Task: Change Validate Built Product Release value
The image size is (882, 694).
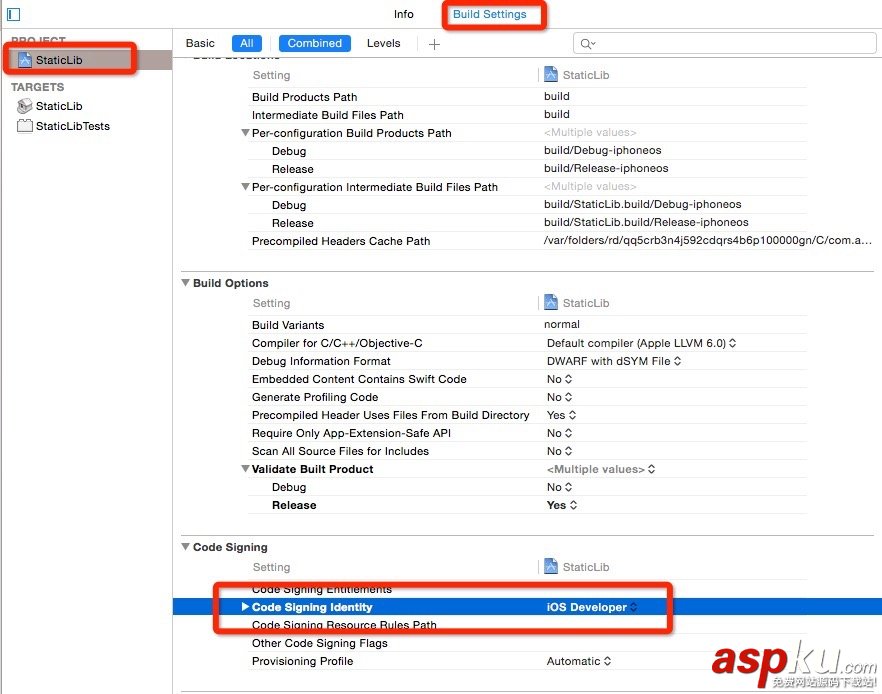Action: pyautogui.click(x=561, y=505)
